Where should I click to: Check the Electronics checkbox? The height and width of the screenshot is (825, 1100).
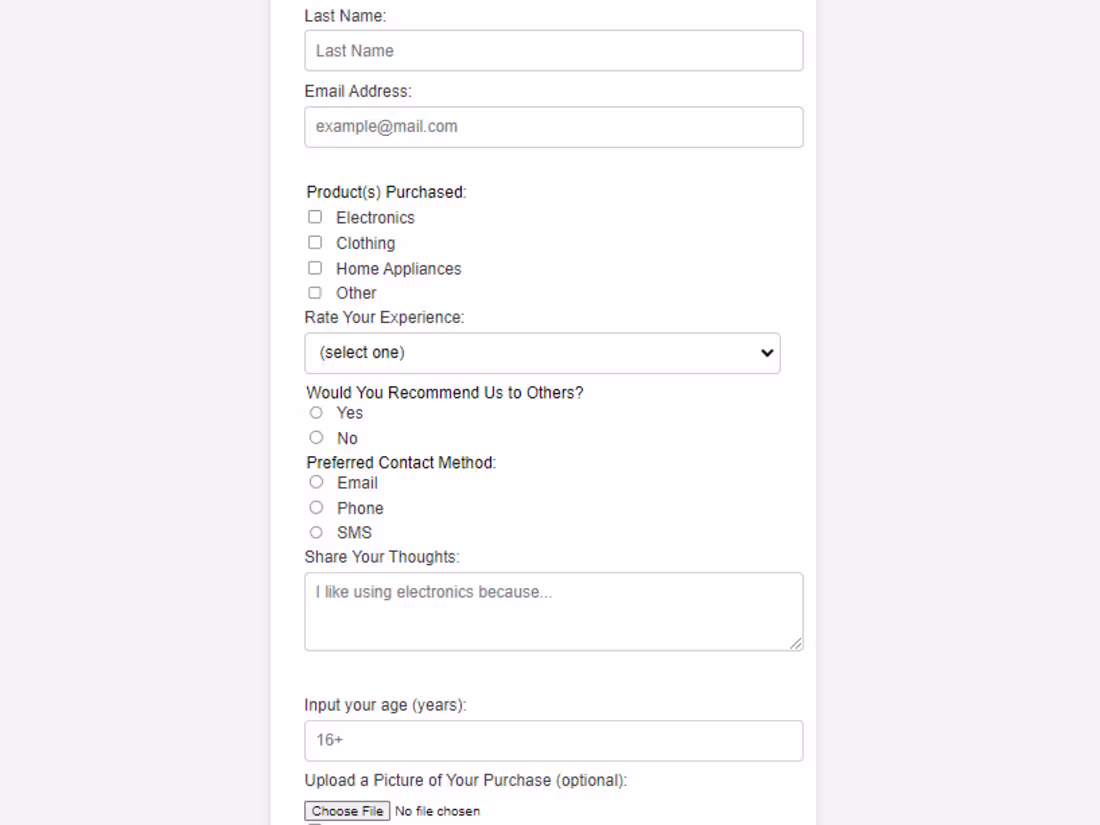point(315,216)
